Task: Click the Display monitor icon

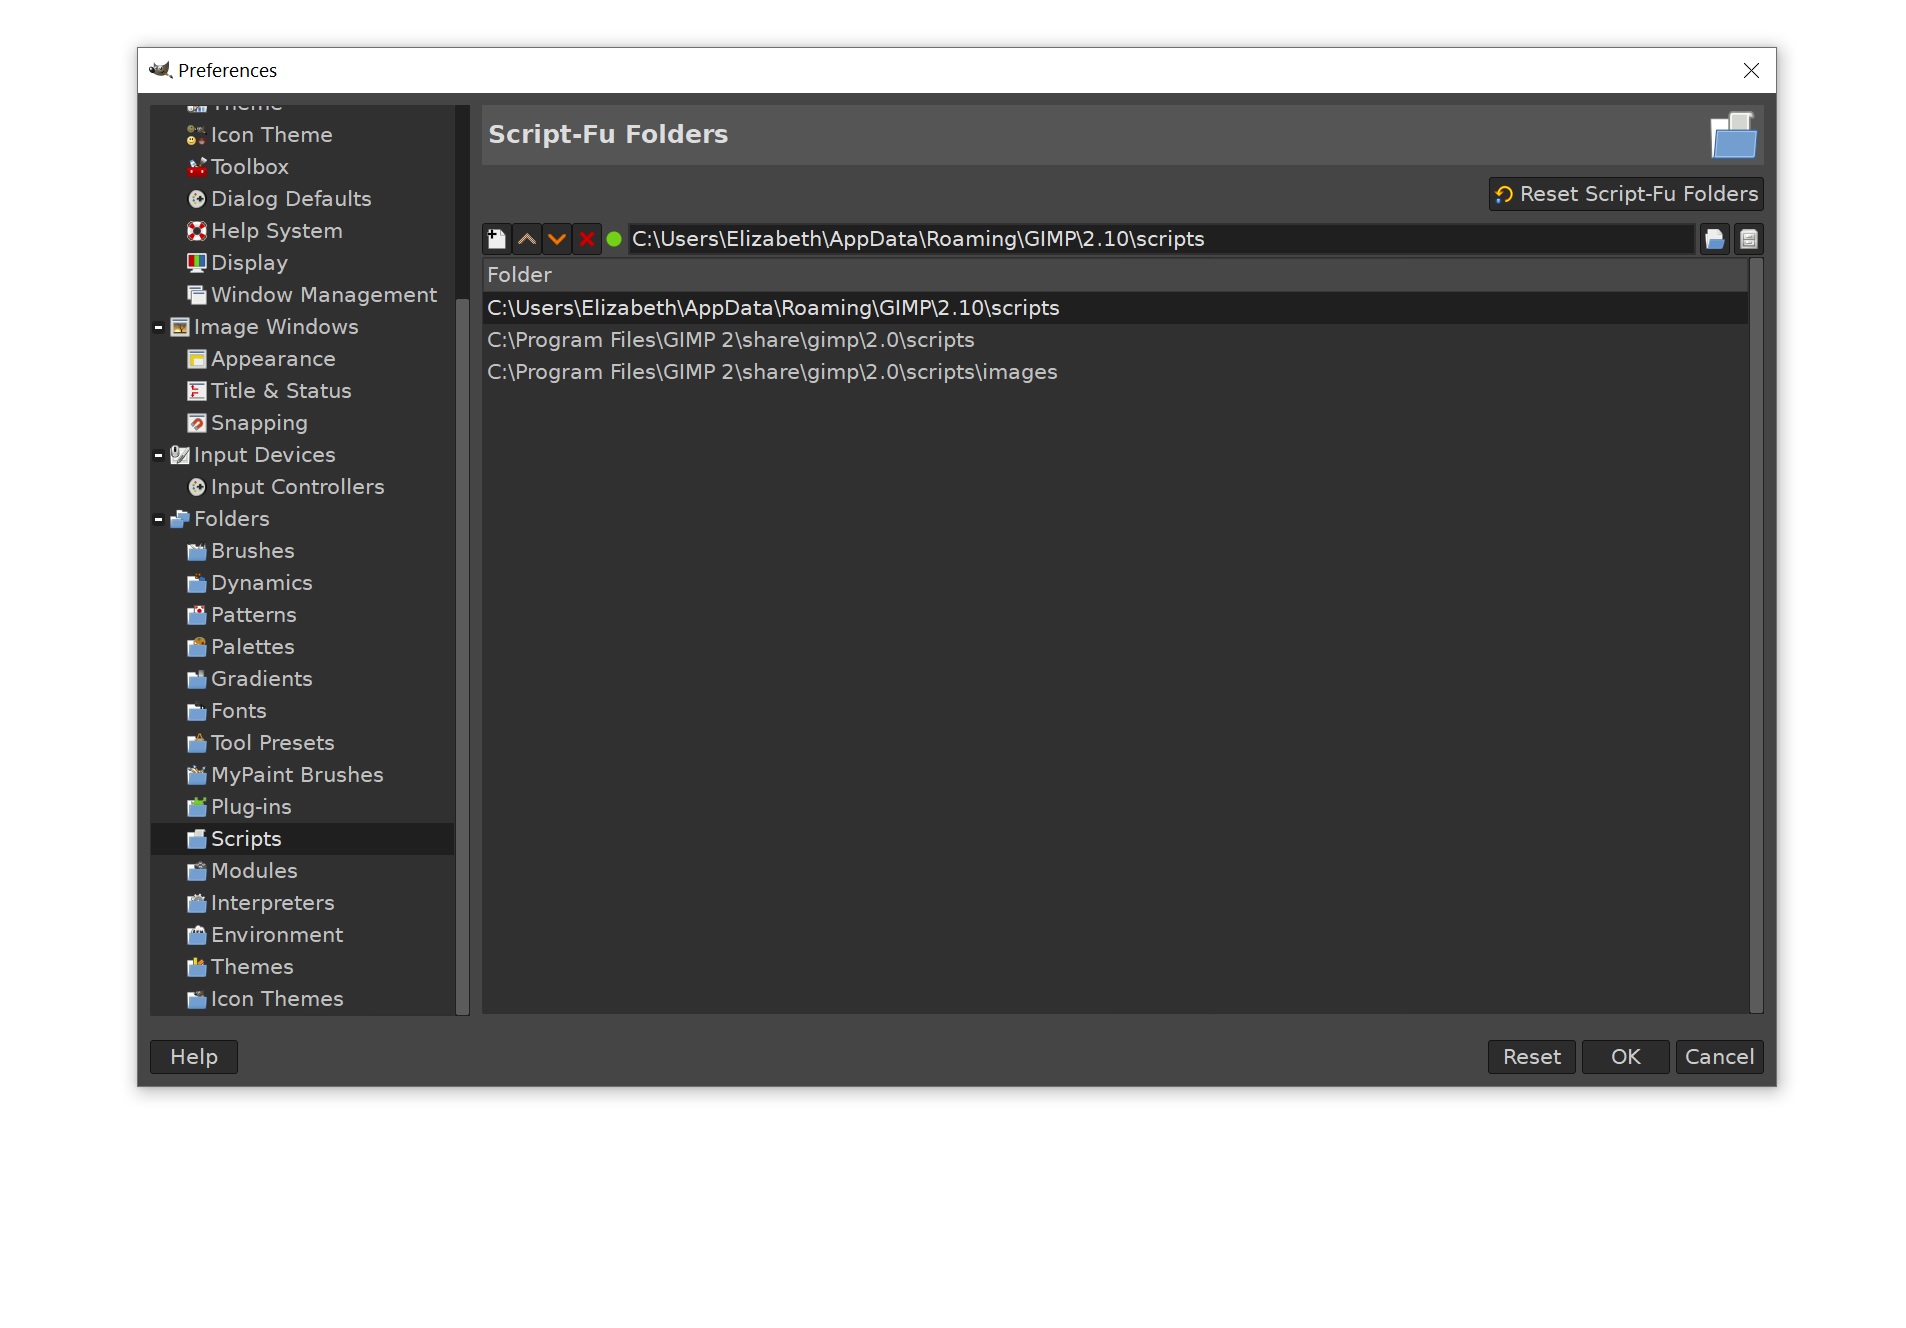Action: pyautogui.click(x=196, y=263)
